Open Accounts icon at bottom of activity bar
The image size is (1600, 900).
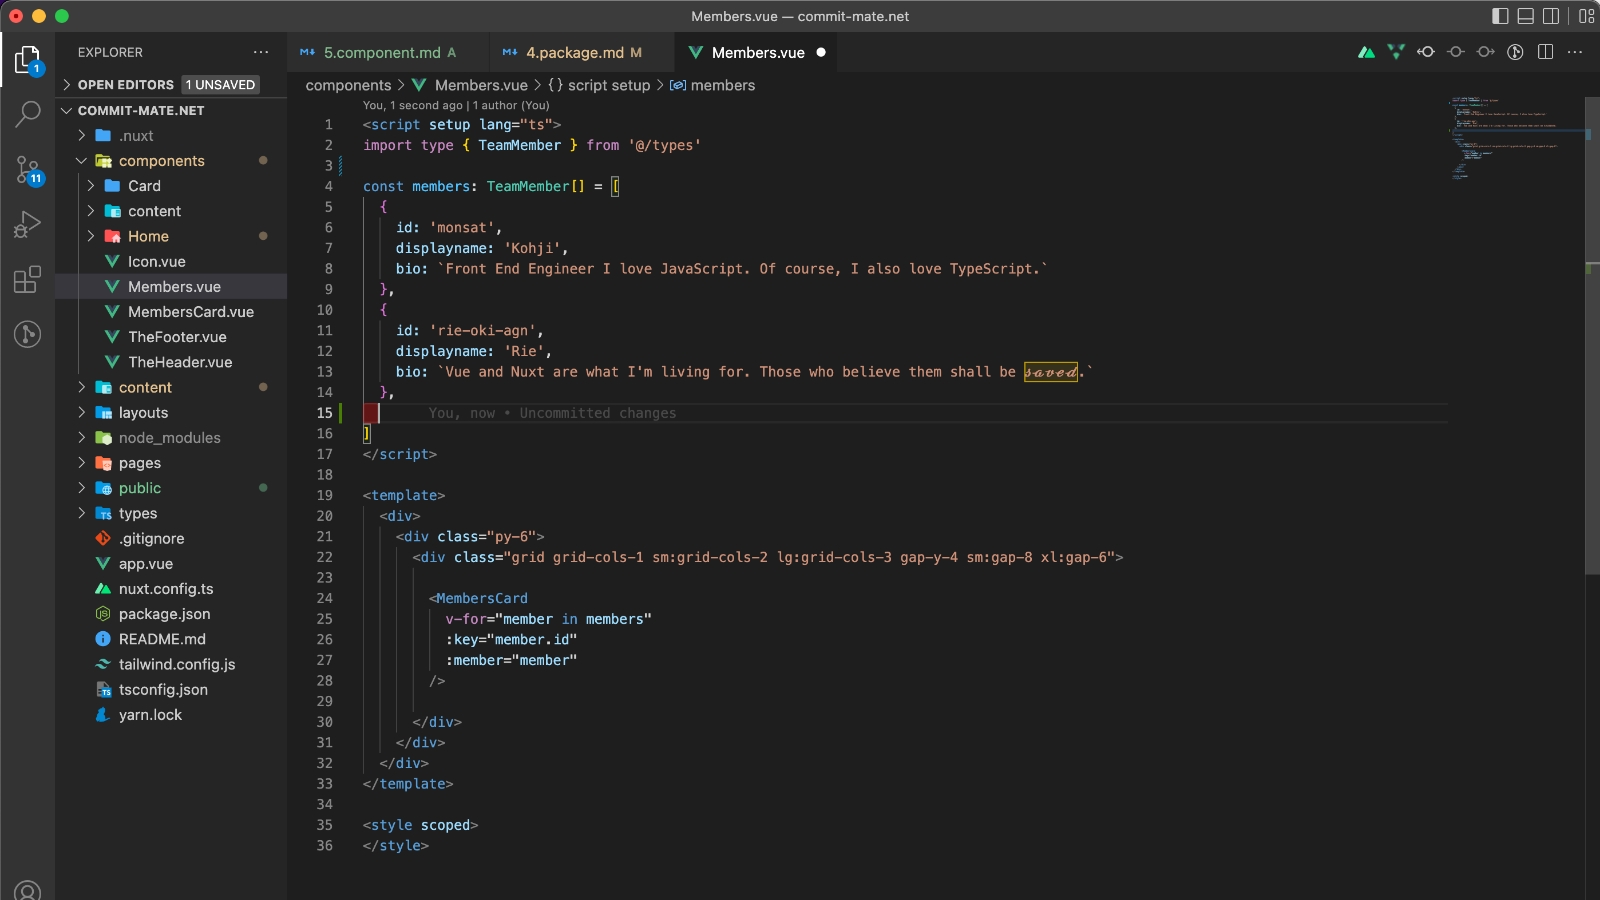tap(28, 890)
